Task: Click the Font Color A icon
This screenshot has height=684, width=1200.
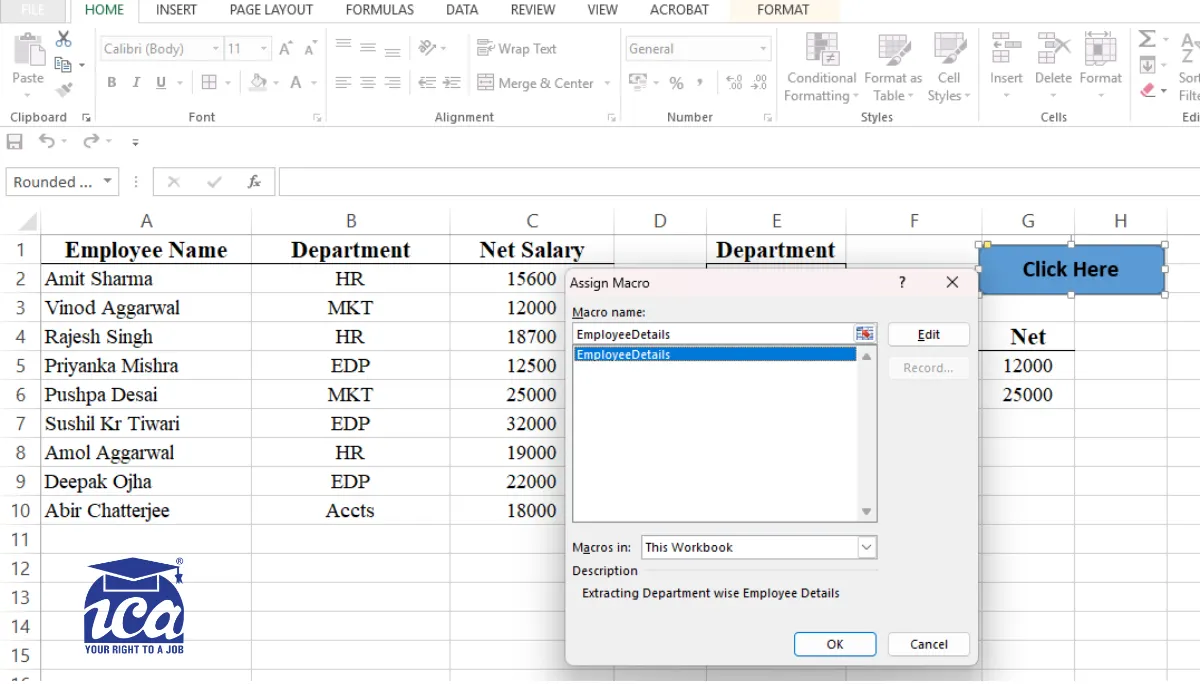Action: (x=296, y=83)
